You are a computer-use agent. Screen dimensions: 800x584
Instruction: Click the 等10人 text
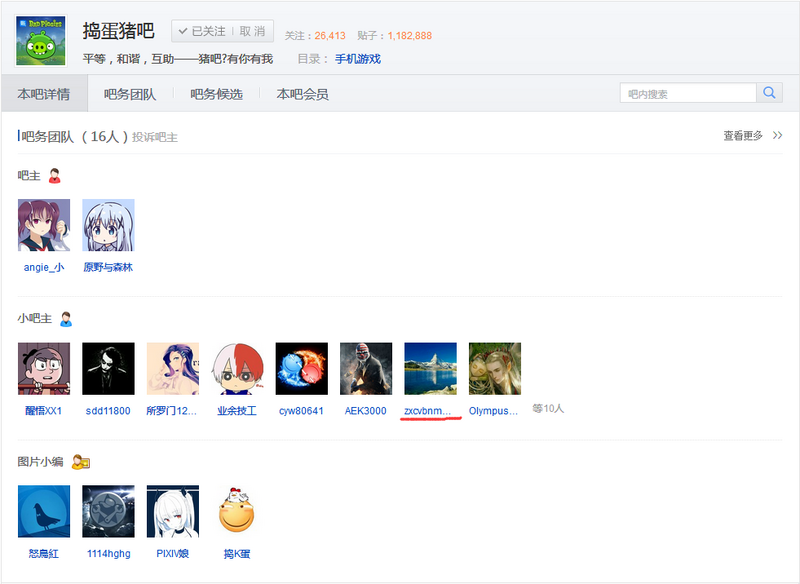pos(548,409)
